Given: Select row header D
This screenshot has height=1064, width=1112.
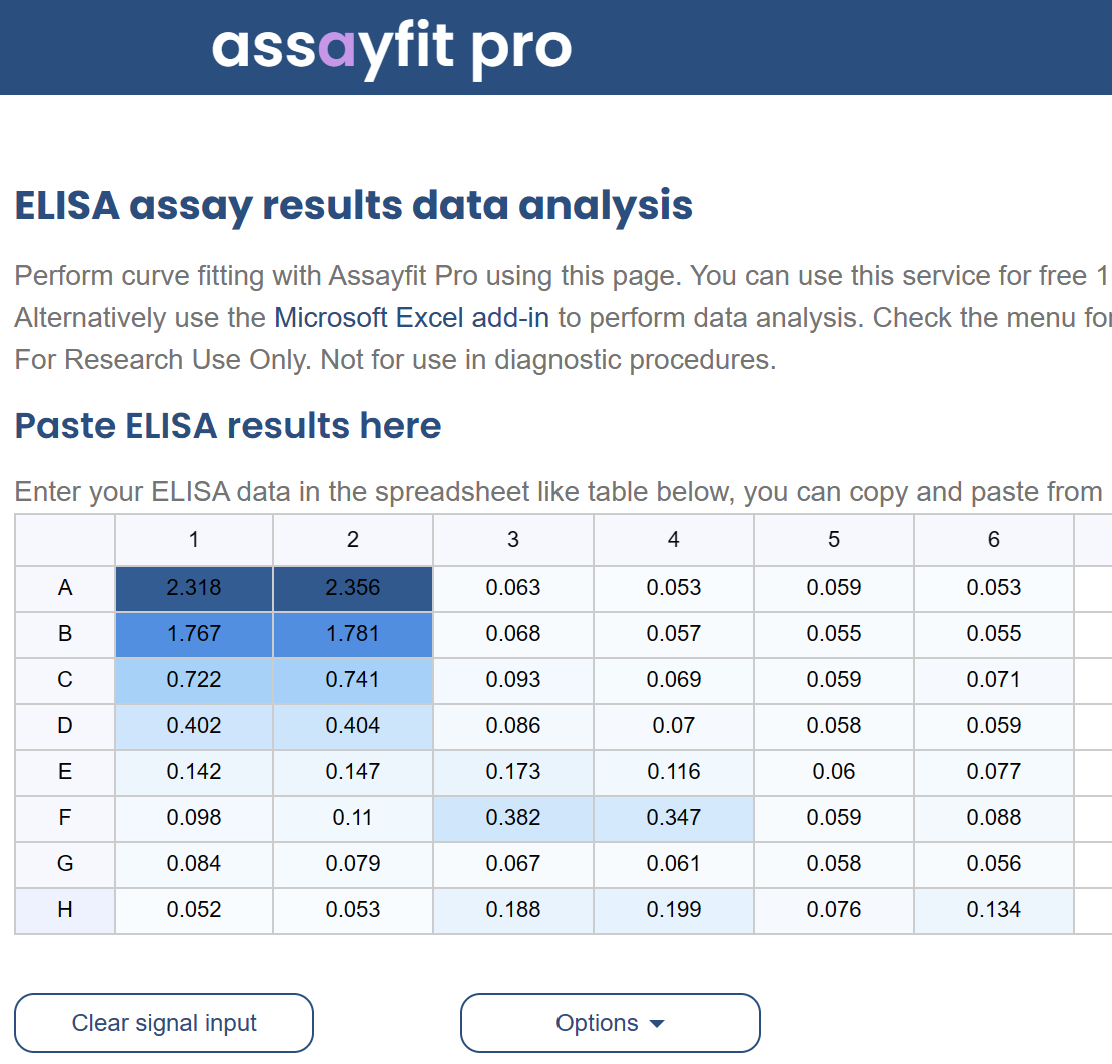Looking at the screenshot, I should pos(65,726).
